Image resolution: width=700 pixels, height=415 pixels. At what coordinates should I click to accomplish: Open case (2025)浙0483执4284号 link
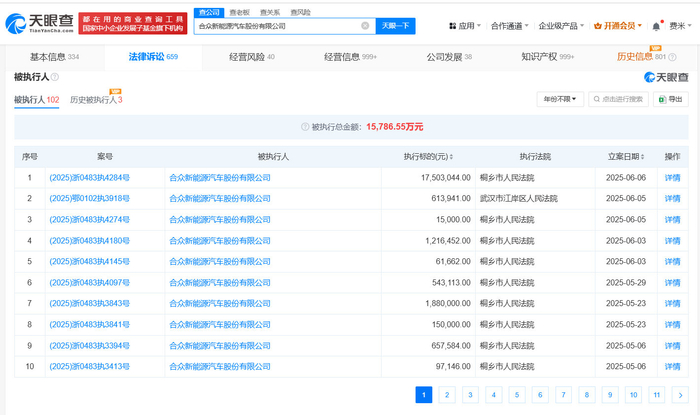tap(90, 178)
